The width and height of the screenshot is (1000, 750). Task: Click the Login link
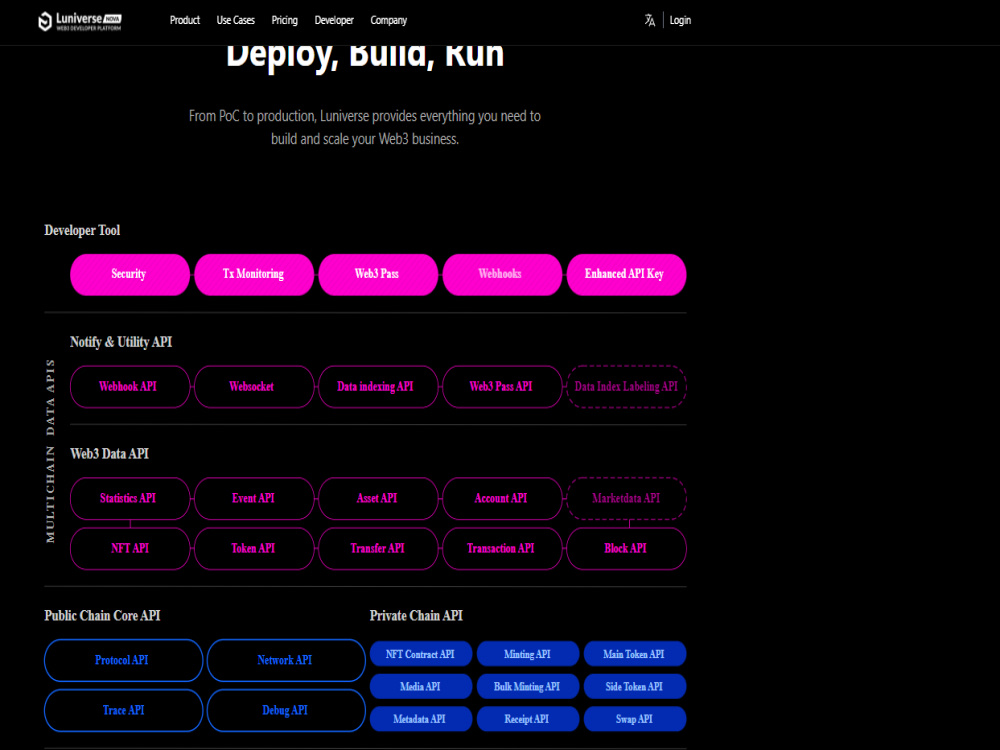pyautogui.click(x=680, y=20)
